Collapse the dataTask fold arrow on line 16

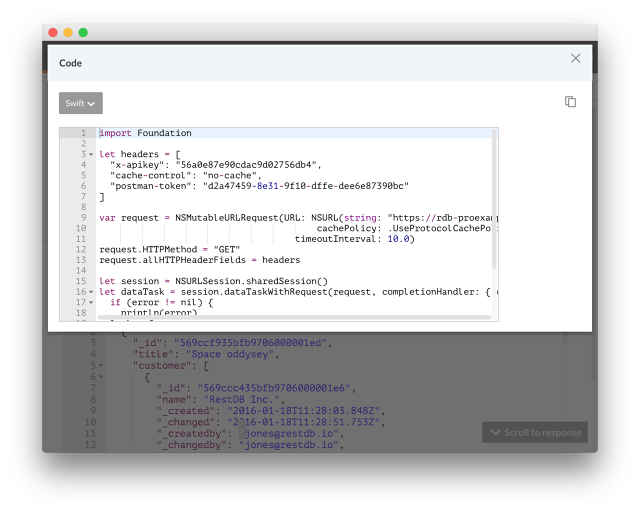coord(91,292)
